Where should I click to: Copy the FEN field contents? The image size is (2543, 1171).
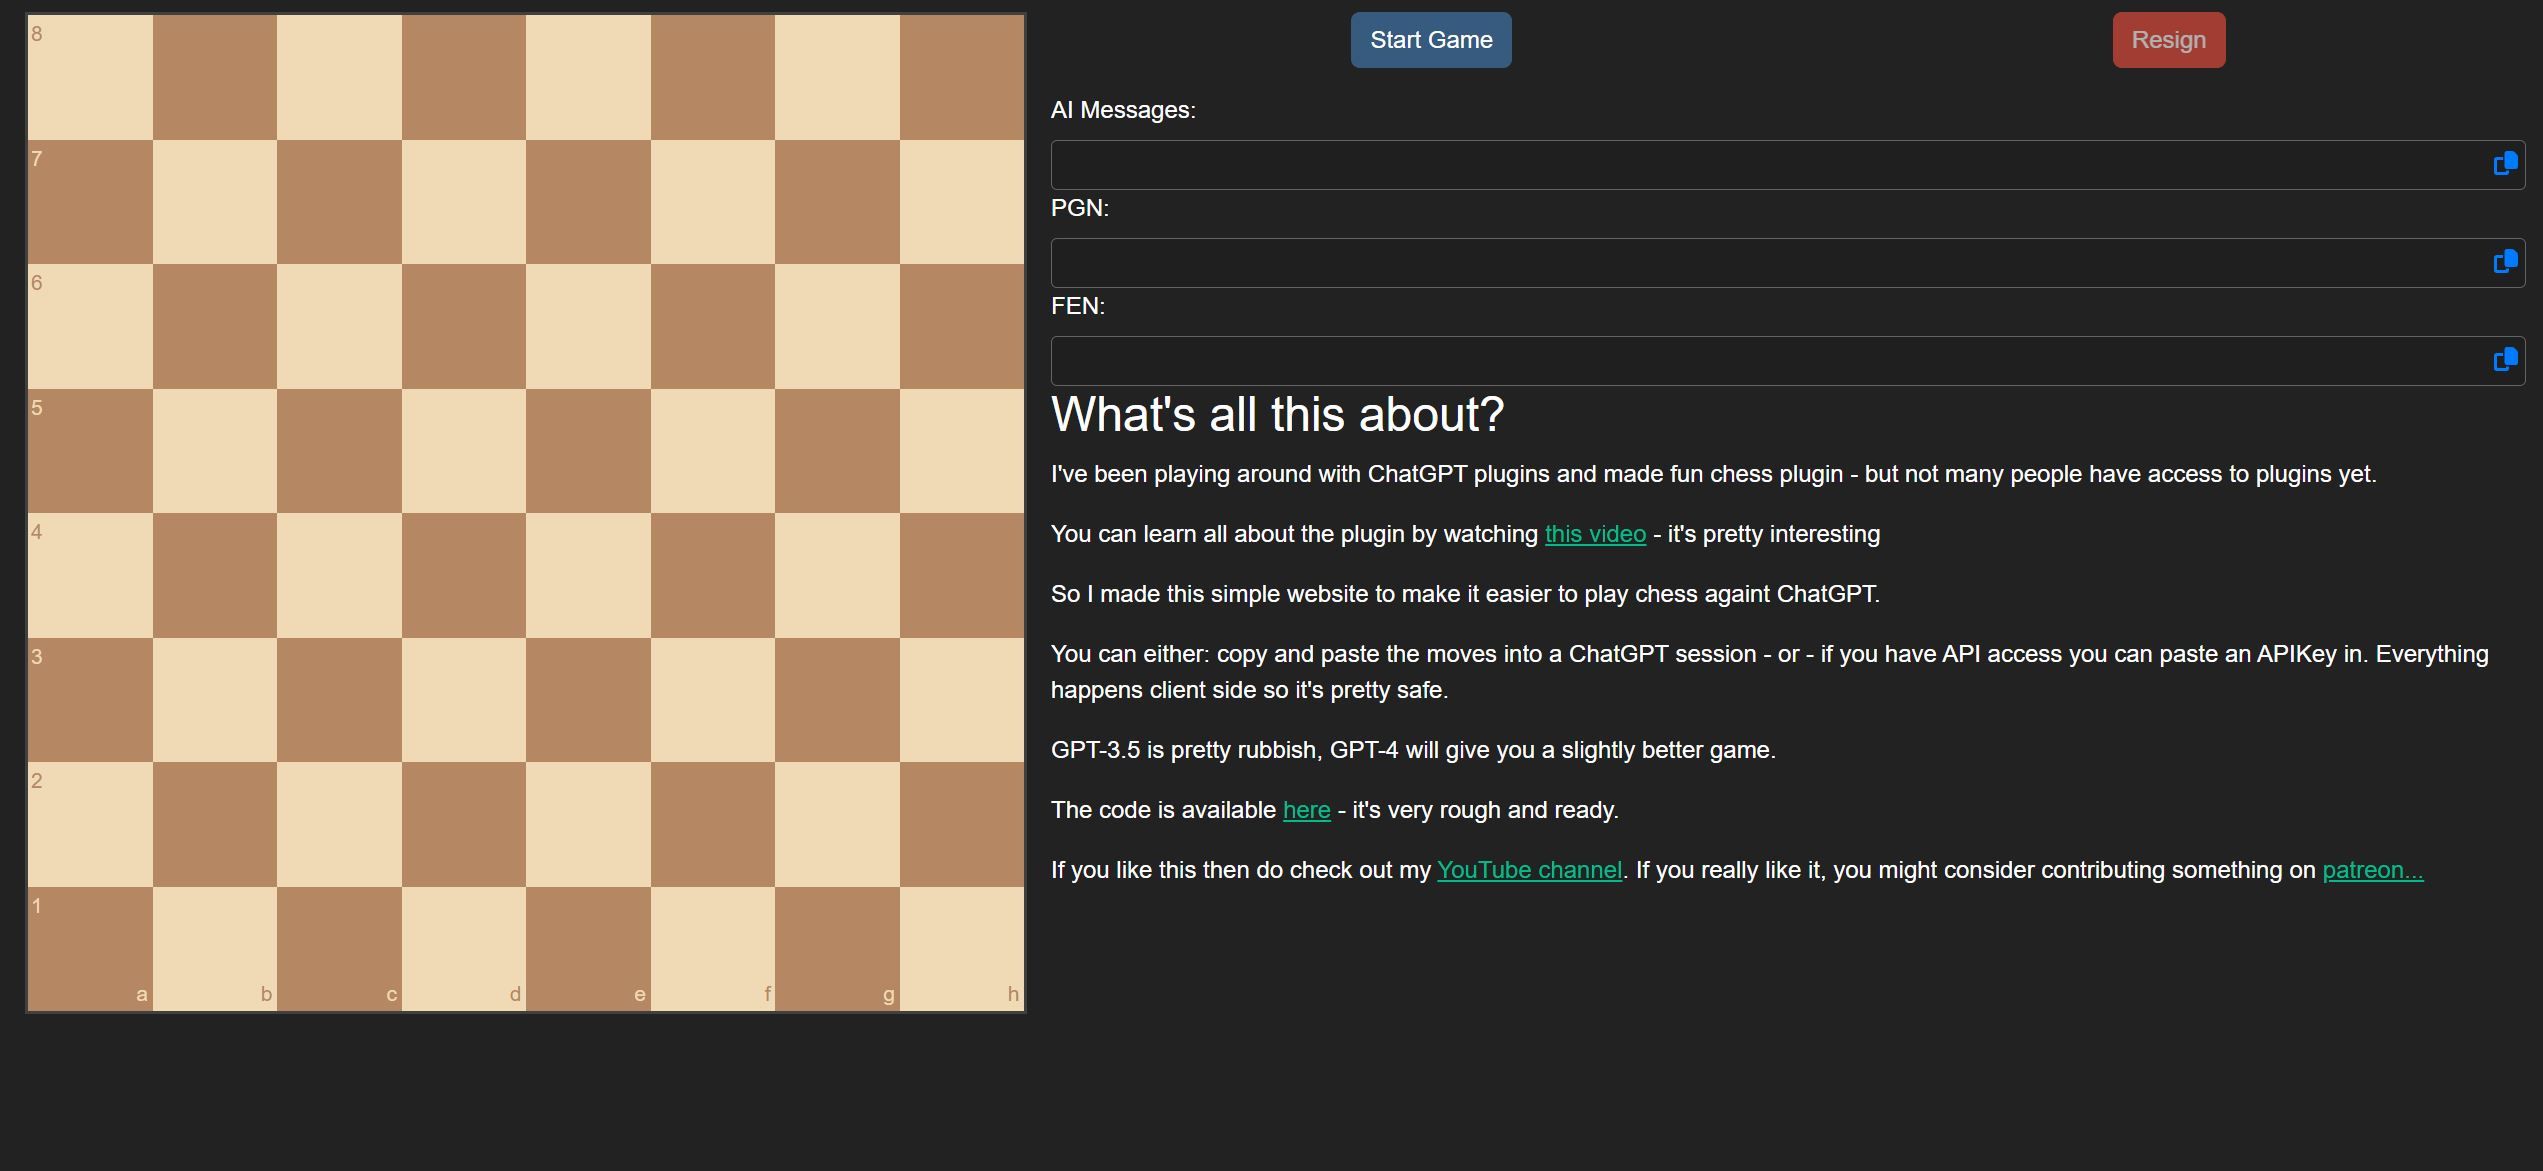point(2505,360)
